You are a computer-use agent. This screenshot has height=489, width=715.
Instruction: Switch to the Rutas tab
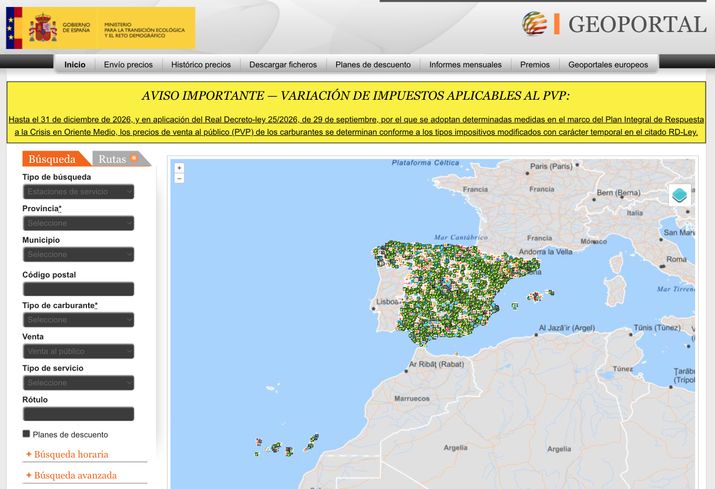pos(119,159)
